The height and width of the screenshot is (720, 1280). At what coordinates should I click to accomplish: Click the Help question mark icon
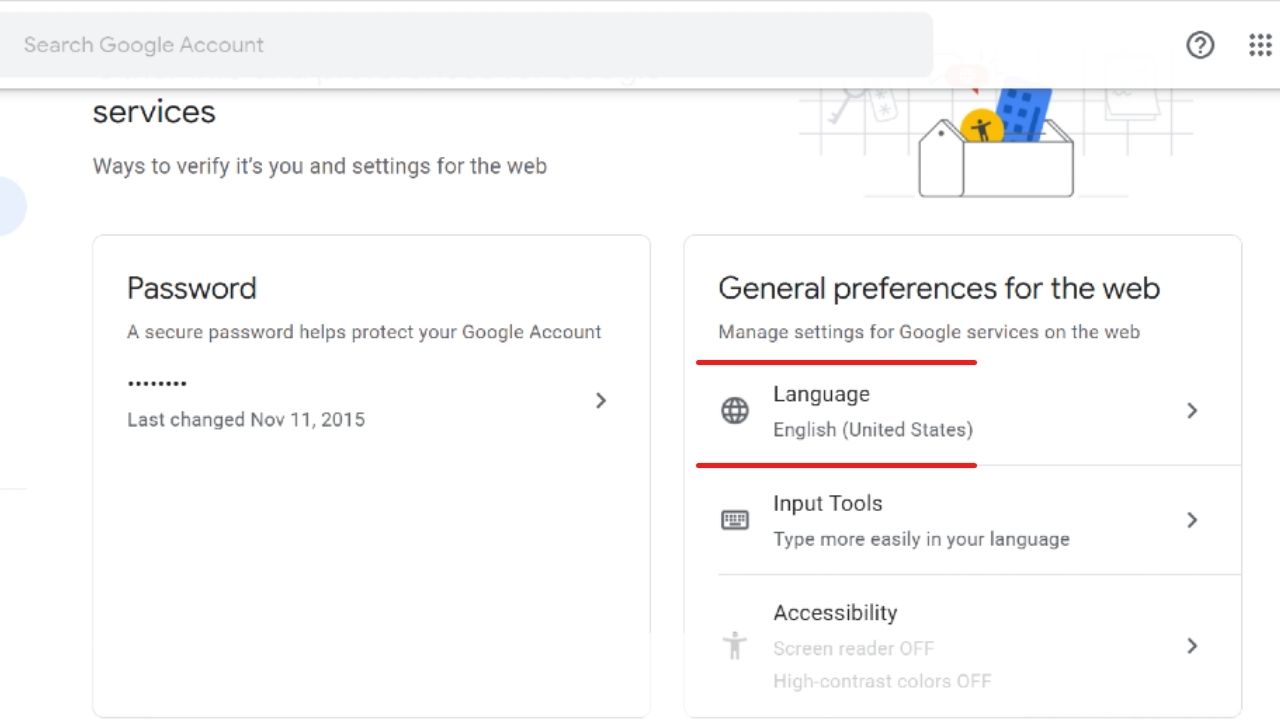1200,45
